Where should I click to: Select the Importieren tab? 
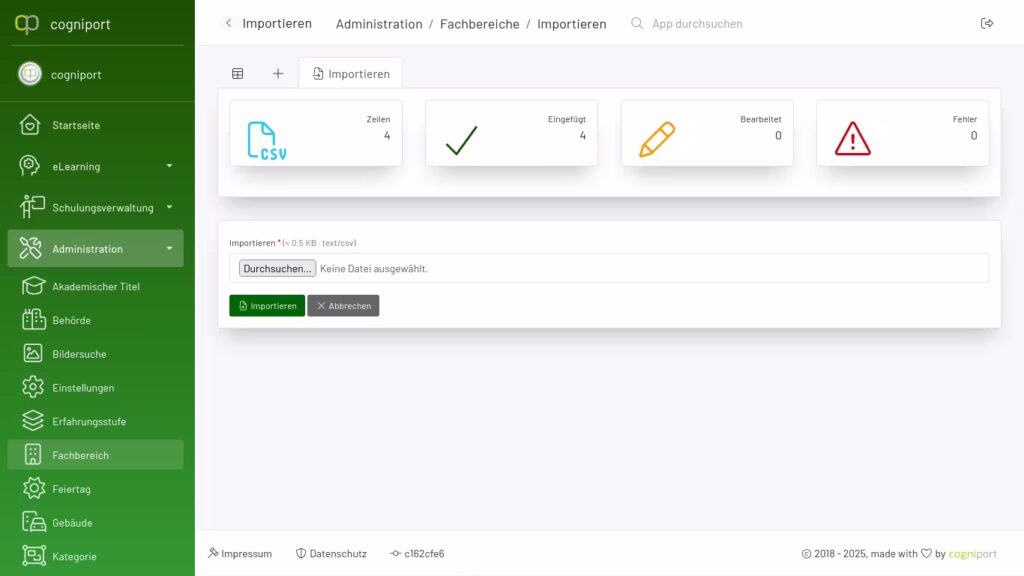click(350, 74)
